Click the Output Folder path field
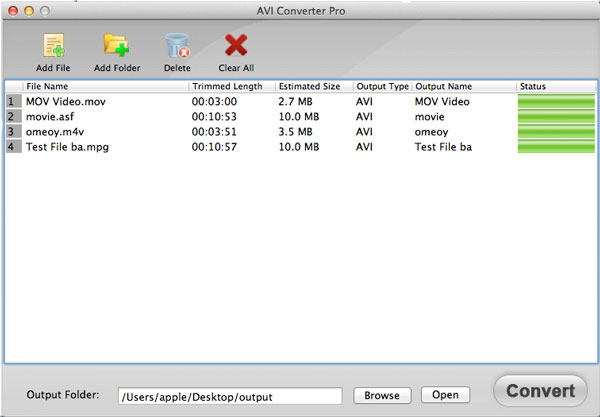 coord(230,396)
